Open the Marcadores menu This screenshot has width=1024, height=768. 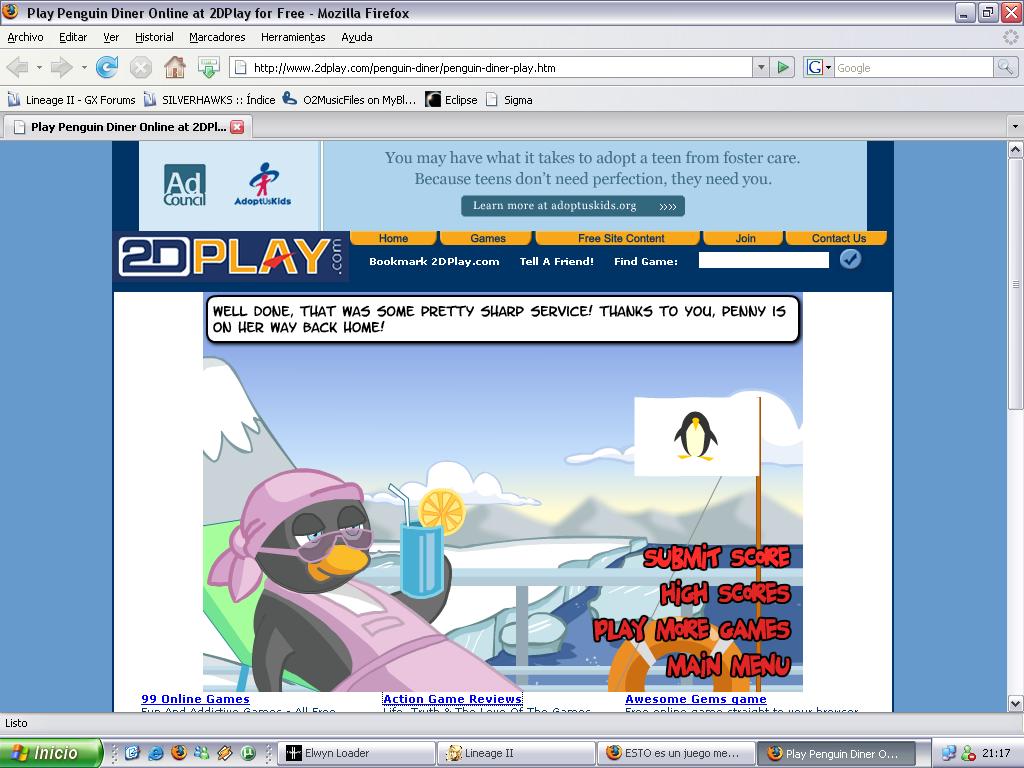point(217,37)
